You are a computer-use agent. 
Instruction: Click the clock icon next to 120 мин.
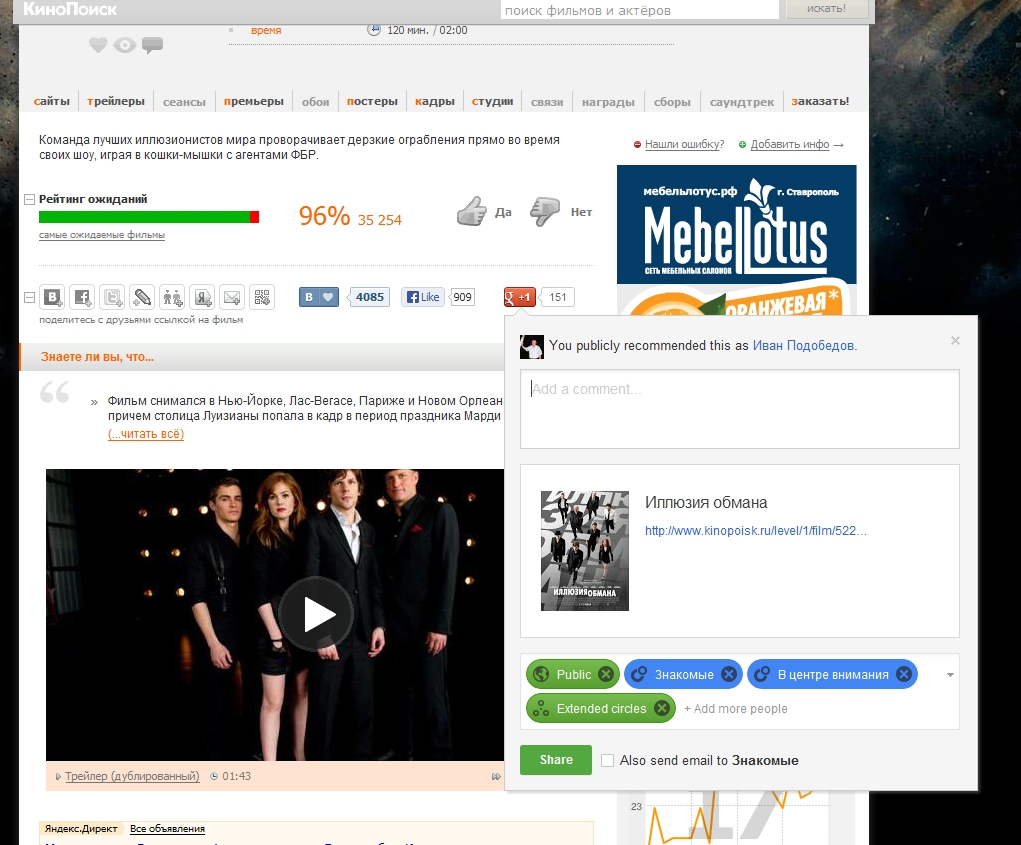point(374,30)
